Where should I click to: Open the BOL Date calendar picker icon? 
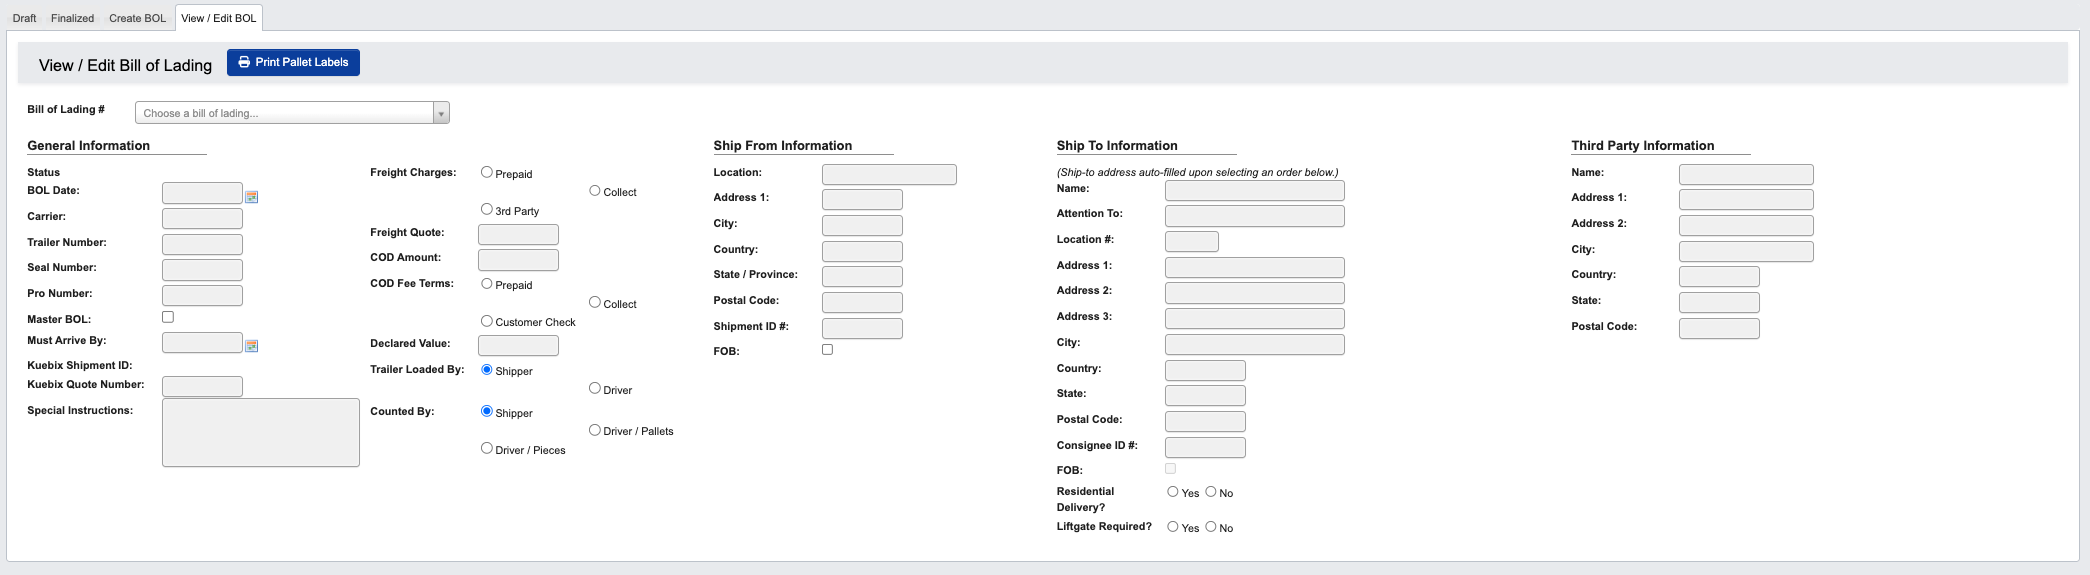click(252, 197)
